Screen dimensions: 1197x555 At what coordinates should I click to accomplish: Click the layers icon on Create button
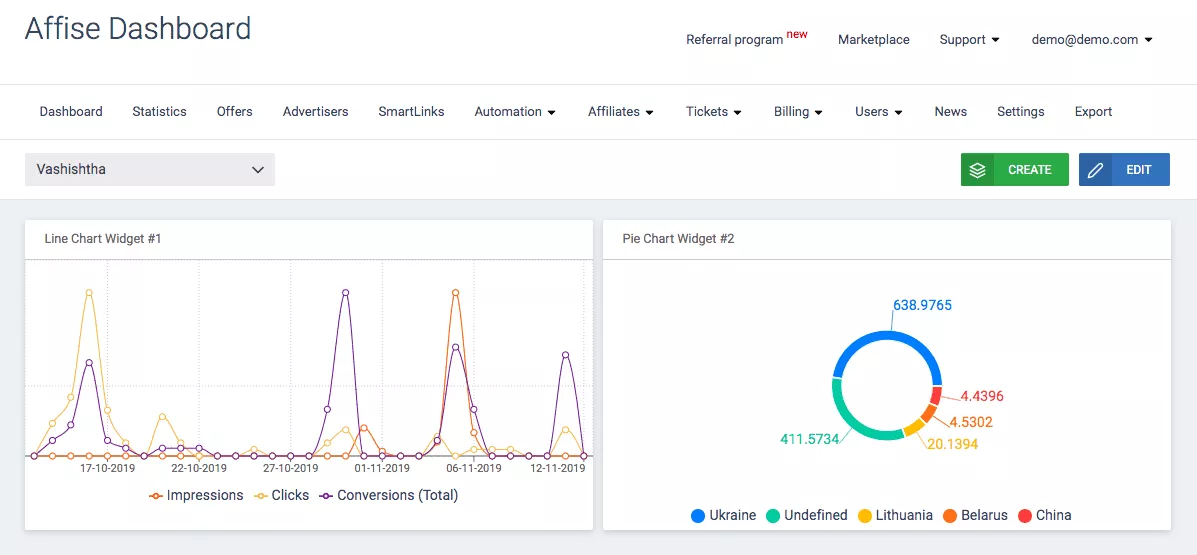point(978,170)
